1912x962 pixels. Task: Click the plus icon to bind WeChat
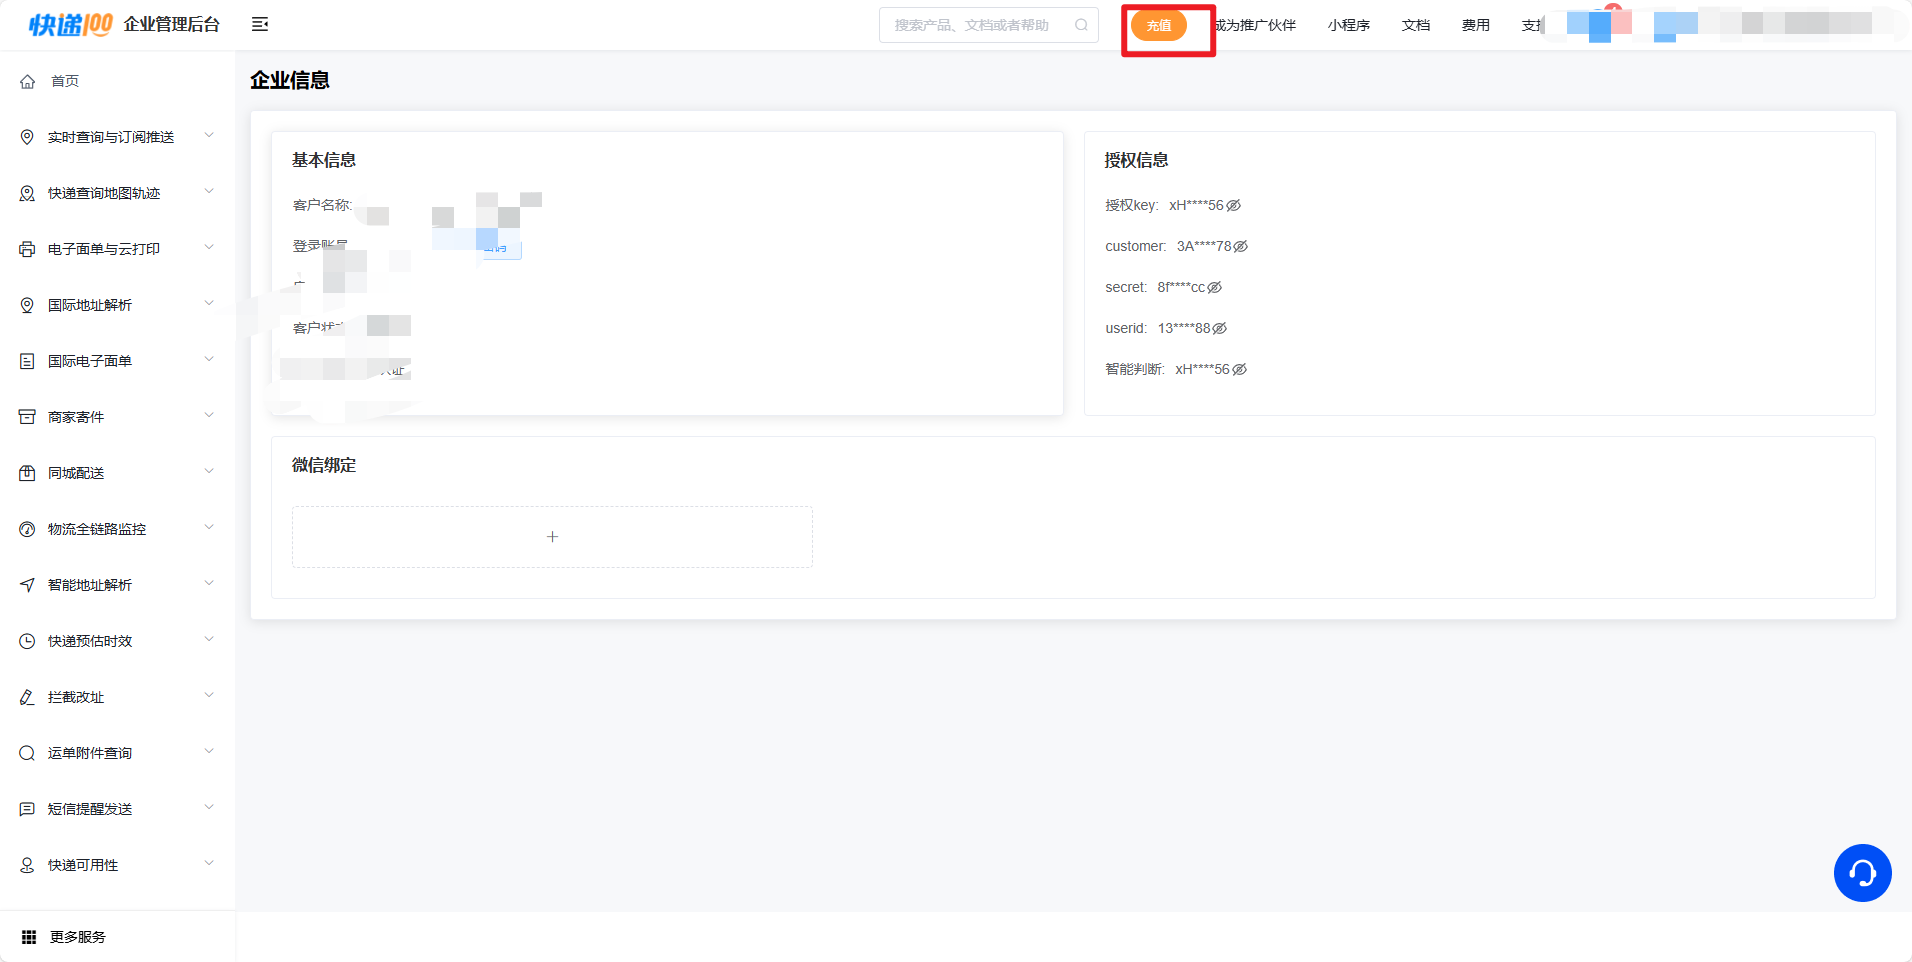click(552, 537)
